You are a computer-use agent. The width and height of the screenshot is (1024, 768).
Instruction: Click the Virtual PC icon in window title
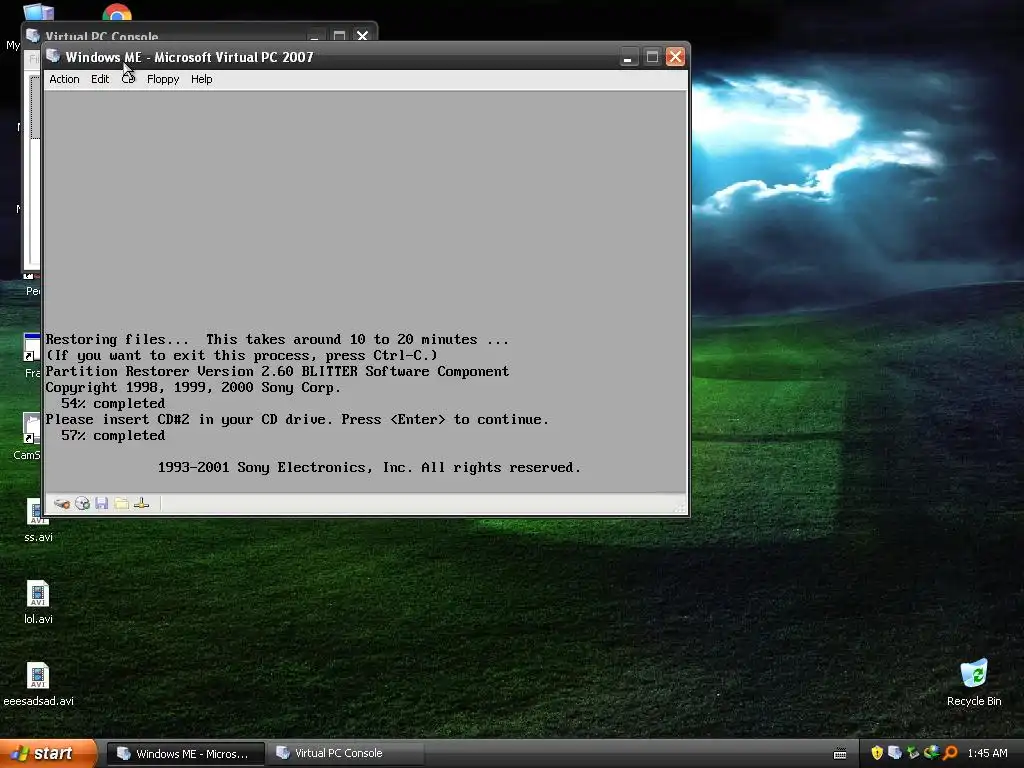(53, 57)
